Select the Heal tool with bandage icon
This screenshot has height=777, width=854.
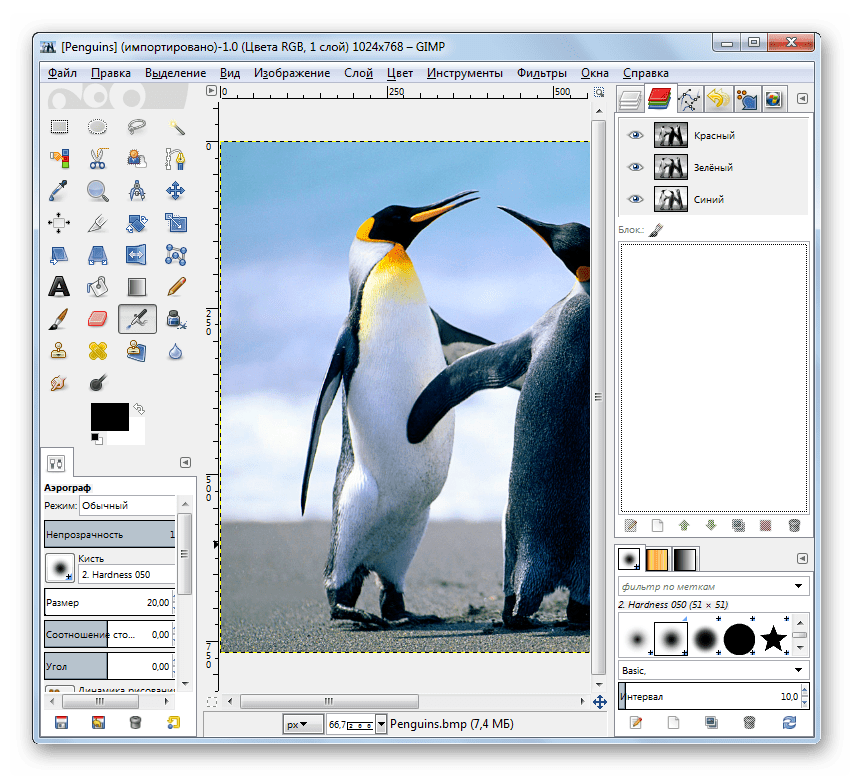(x=97, y=351)
